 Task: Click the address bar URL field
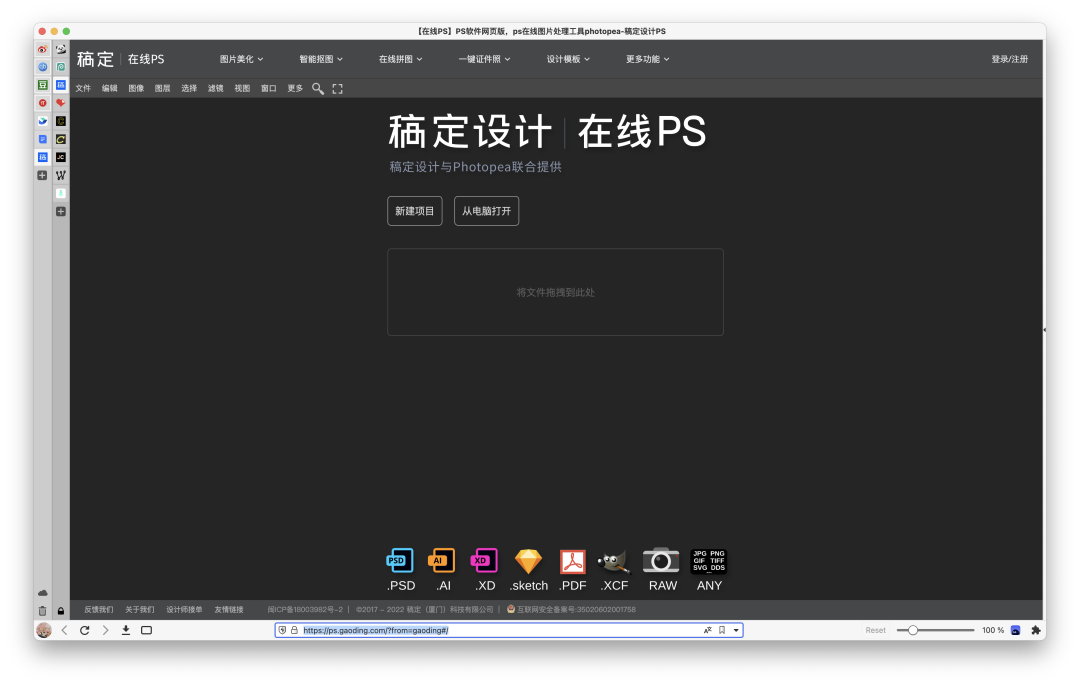pos(508,630)
